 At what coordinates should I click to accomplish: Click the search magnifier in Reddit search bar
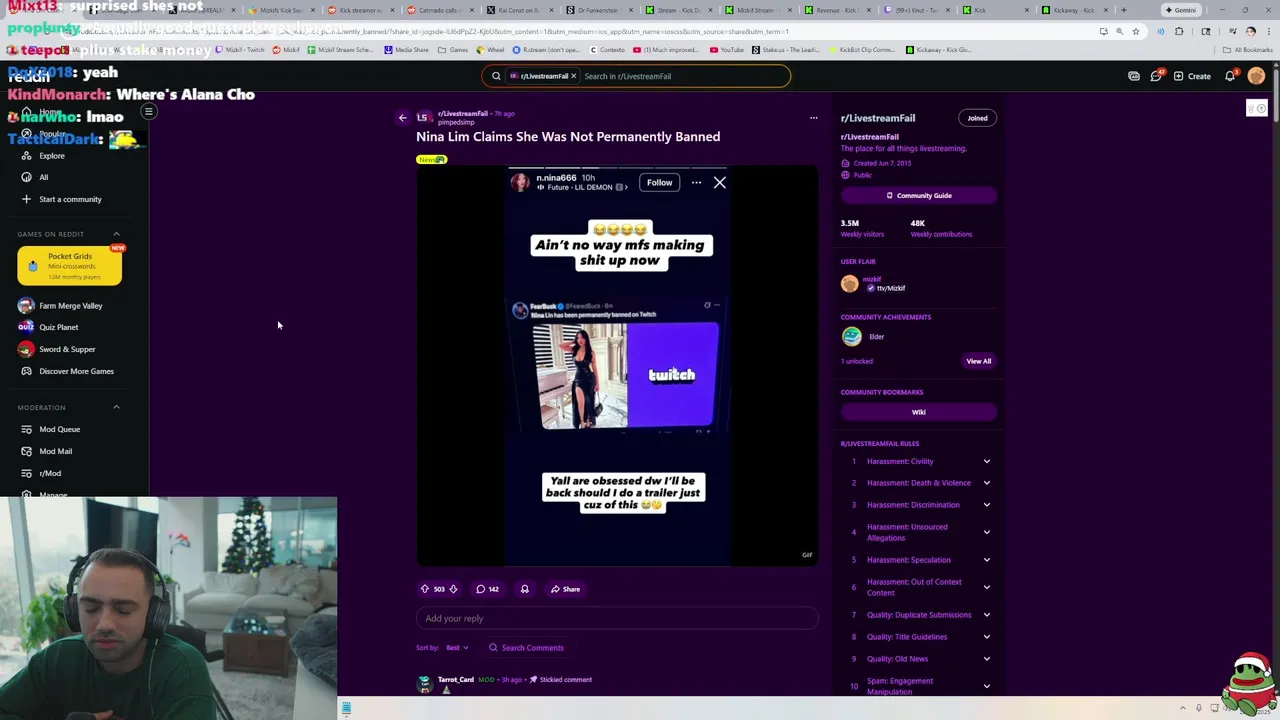pyautogui.click(x=496, y=76)
